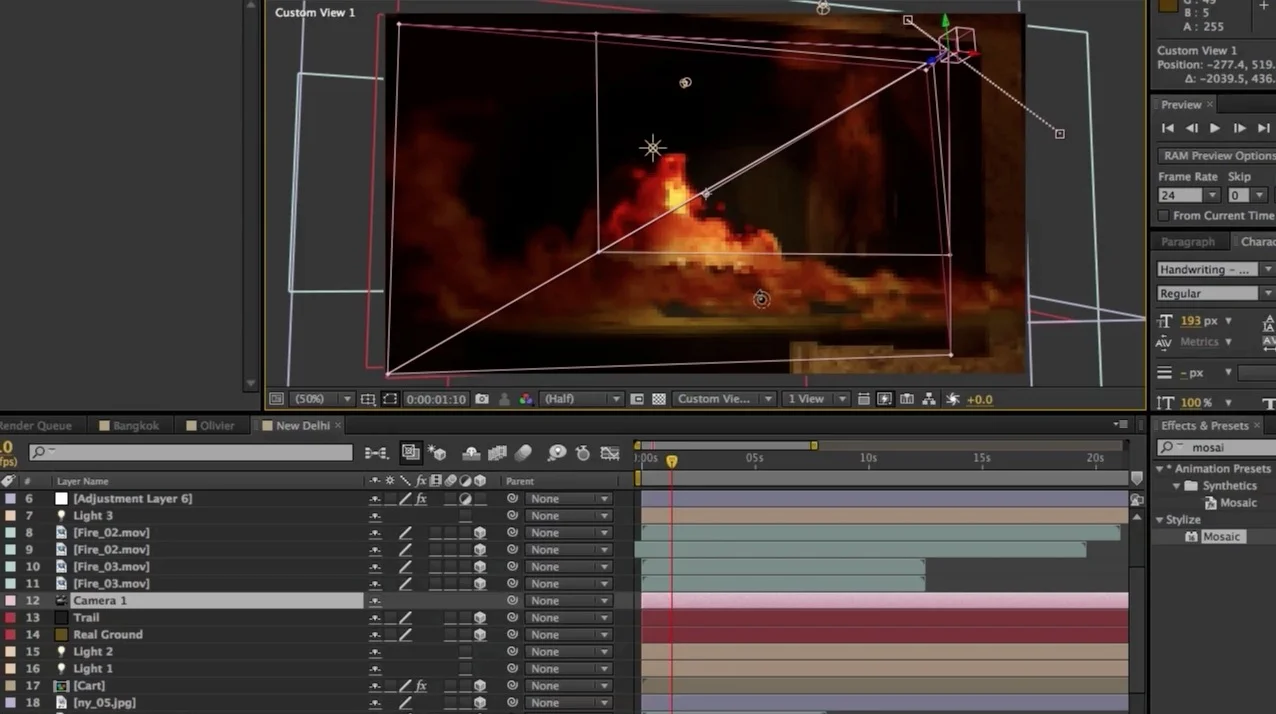
Task: Open the graph editor icon
Action: 609,453
